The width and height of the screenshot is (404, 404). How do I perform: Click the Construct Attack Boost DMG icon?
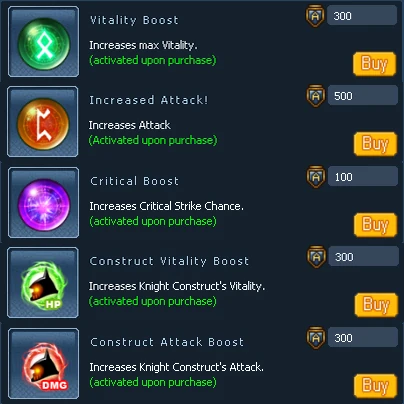43,364
